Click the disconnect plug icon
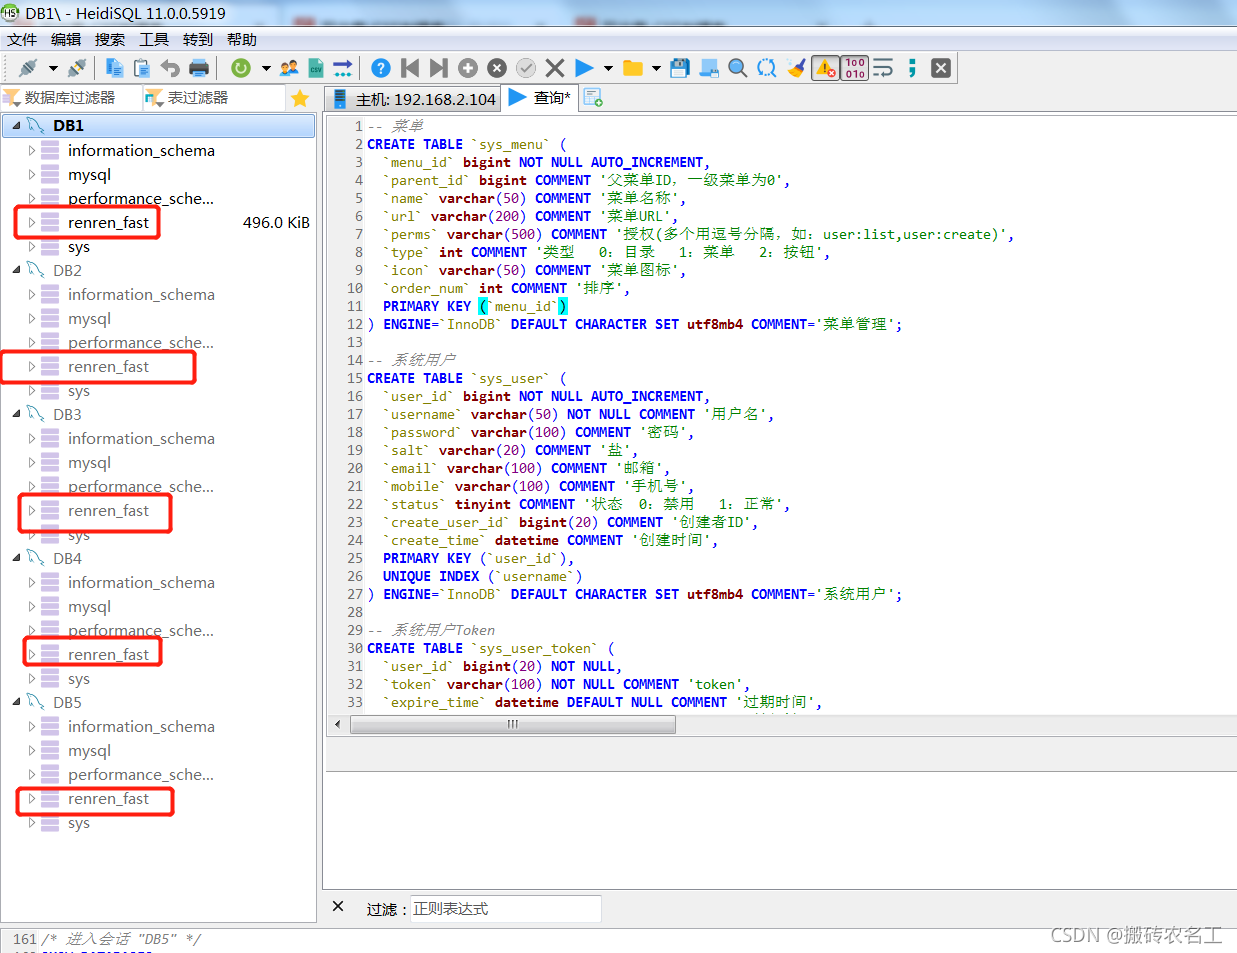 tap(77, 68)
